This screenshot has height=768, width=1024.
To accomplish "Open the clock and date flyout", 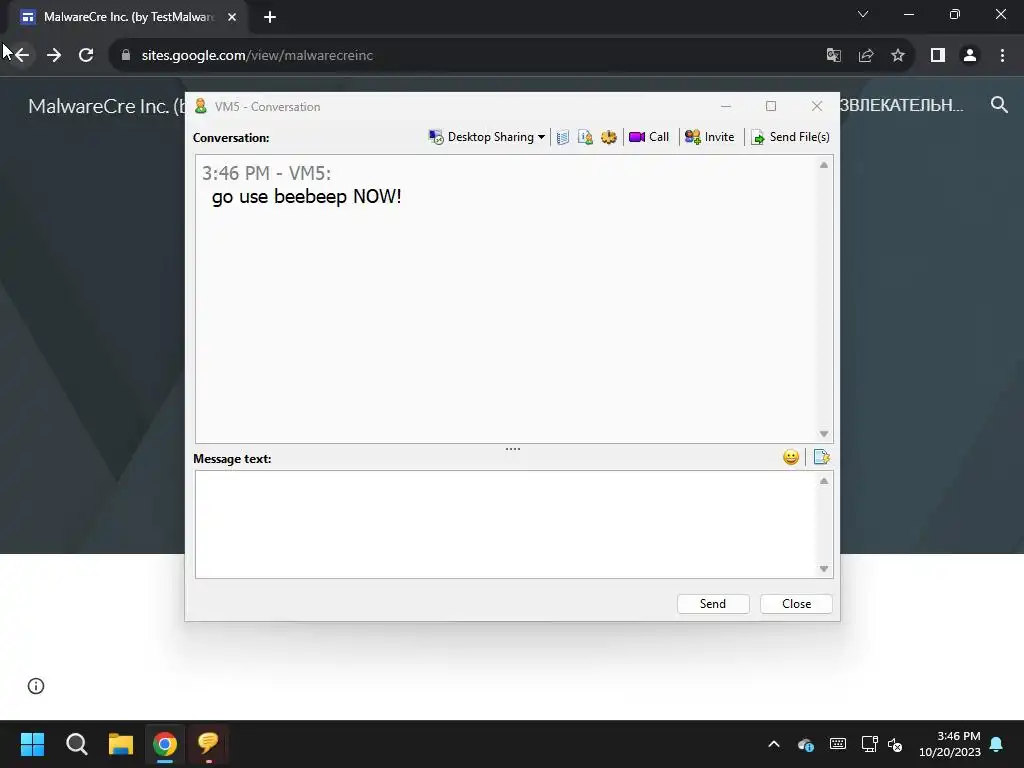I will [950, 744].
